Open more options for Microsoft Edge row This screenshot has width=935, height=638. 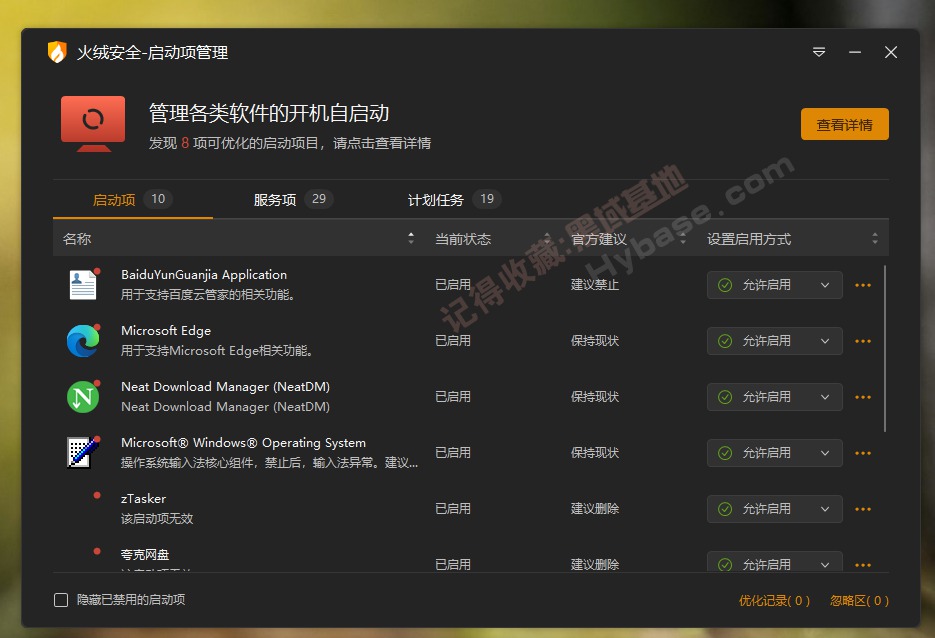point(863,341)
